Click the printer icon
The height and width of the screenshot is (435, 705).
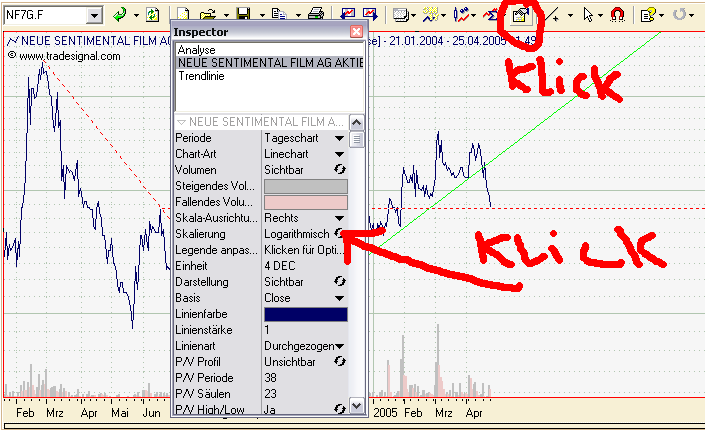point(316,14)
